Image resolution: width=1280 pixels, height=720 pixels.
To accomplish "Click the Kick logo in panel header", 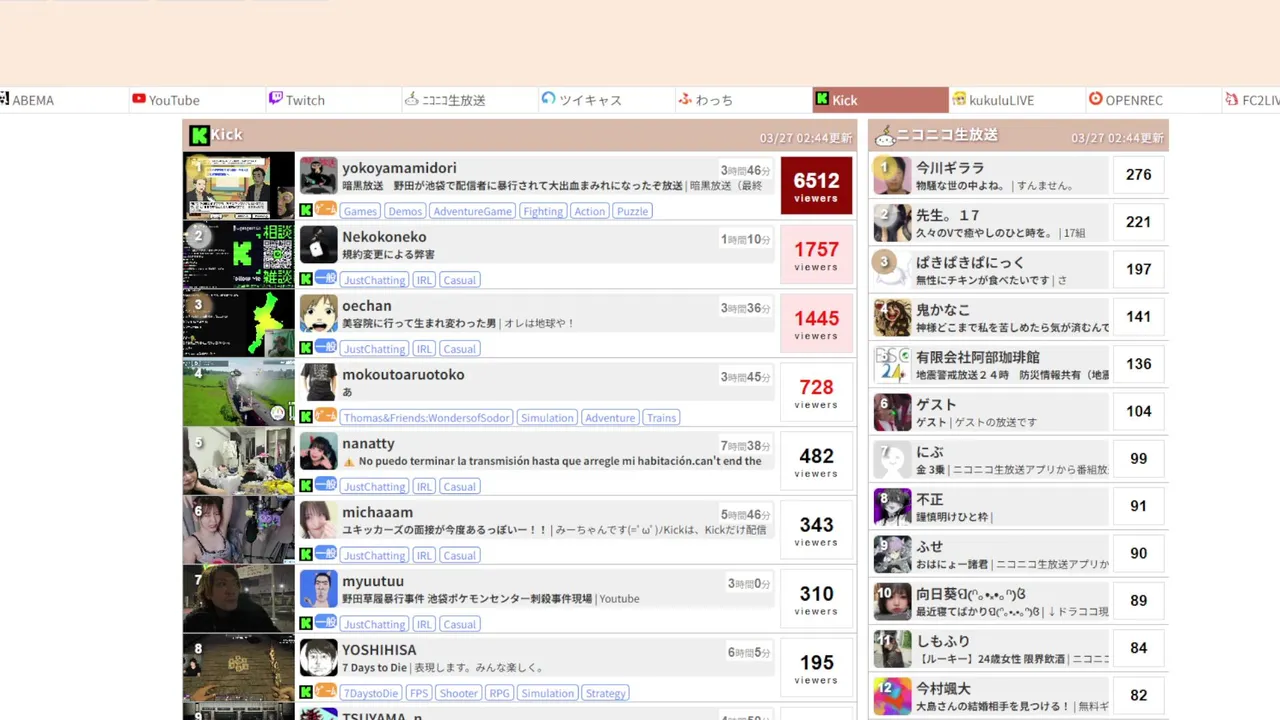I will click(x=199, y=135).
